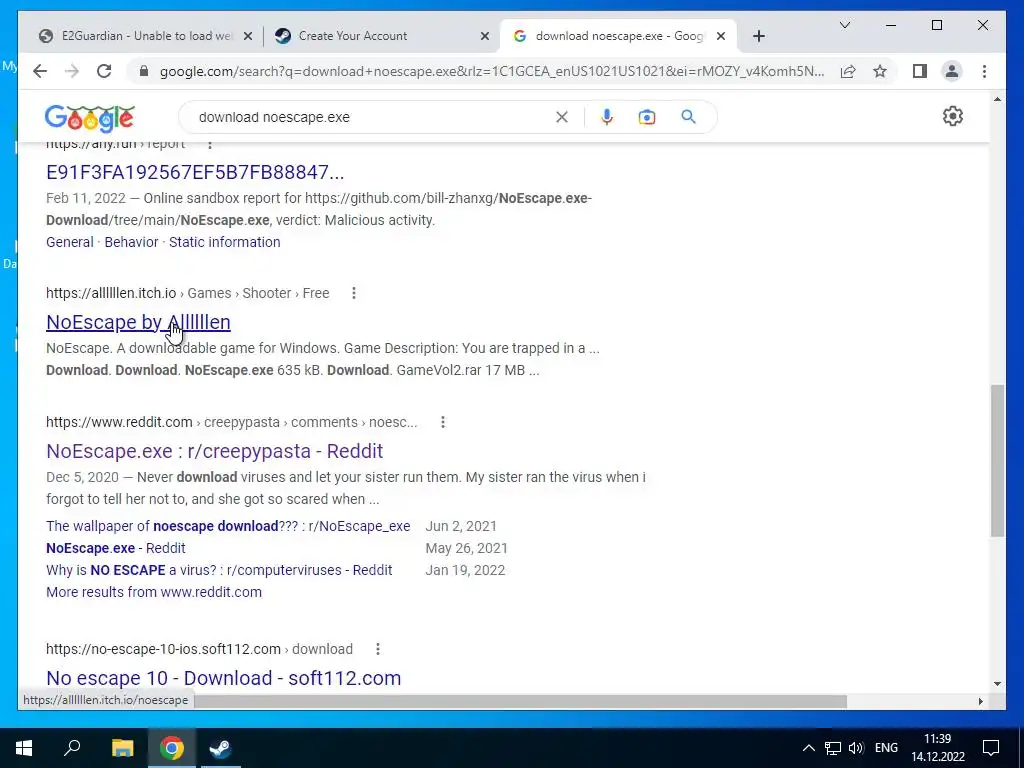Image resolution: width=1024 pixels, height=768 pixels.
Task: Click the horizontal scrollbar at page bottom
Action: pyautogui.click(x=520, y=701)
